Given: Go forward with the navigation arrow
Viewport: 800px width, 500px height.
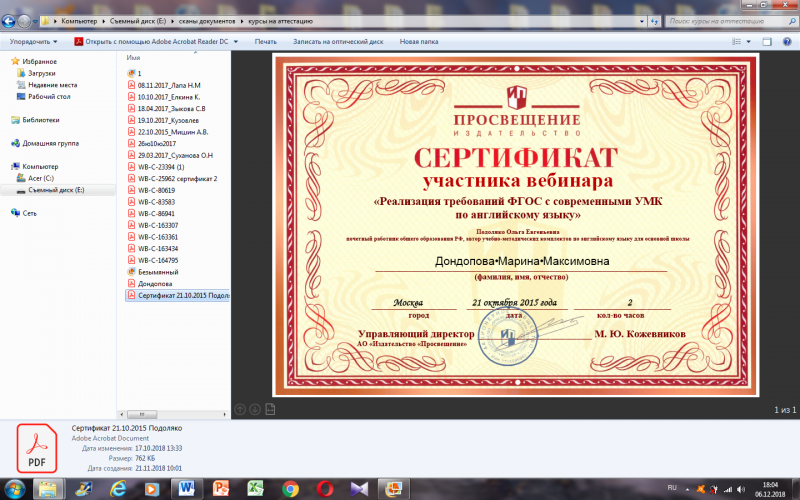Looking at the screenshot, I should [24, 21].
